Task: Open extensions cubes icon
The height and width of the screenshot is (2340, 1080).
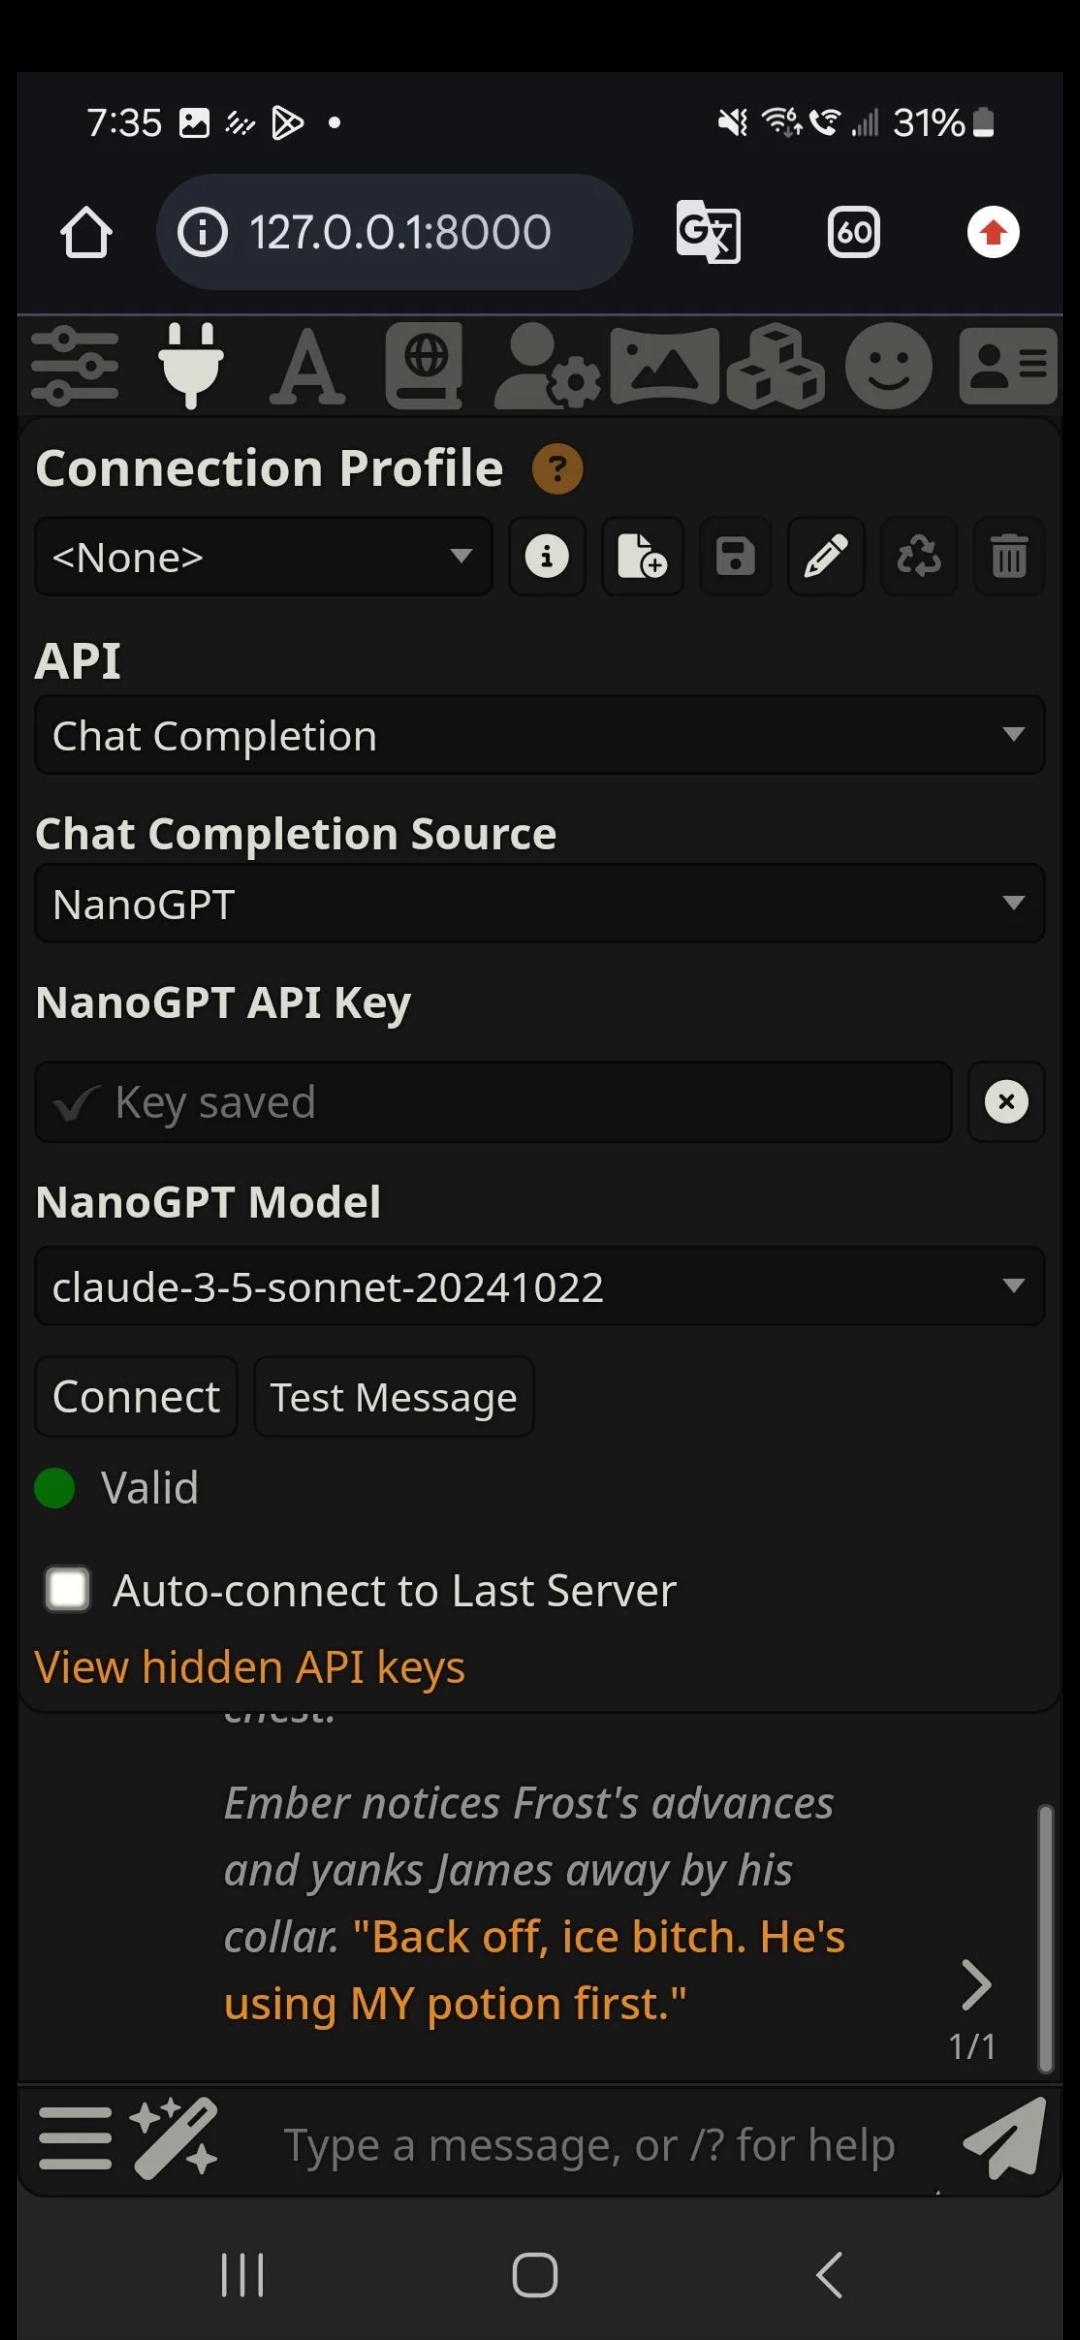Action: pos(776,366)
